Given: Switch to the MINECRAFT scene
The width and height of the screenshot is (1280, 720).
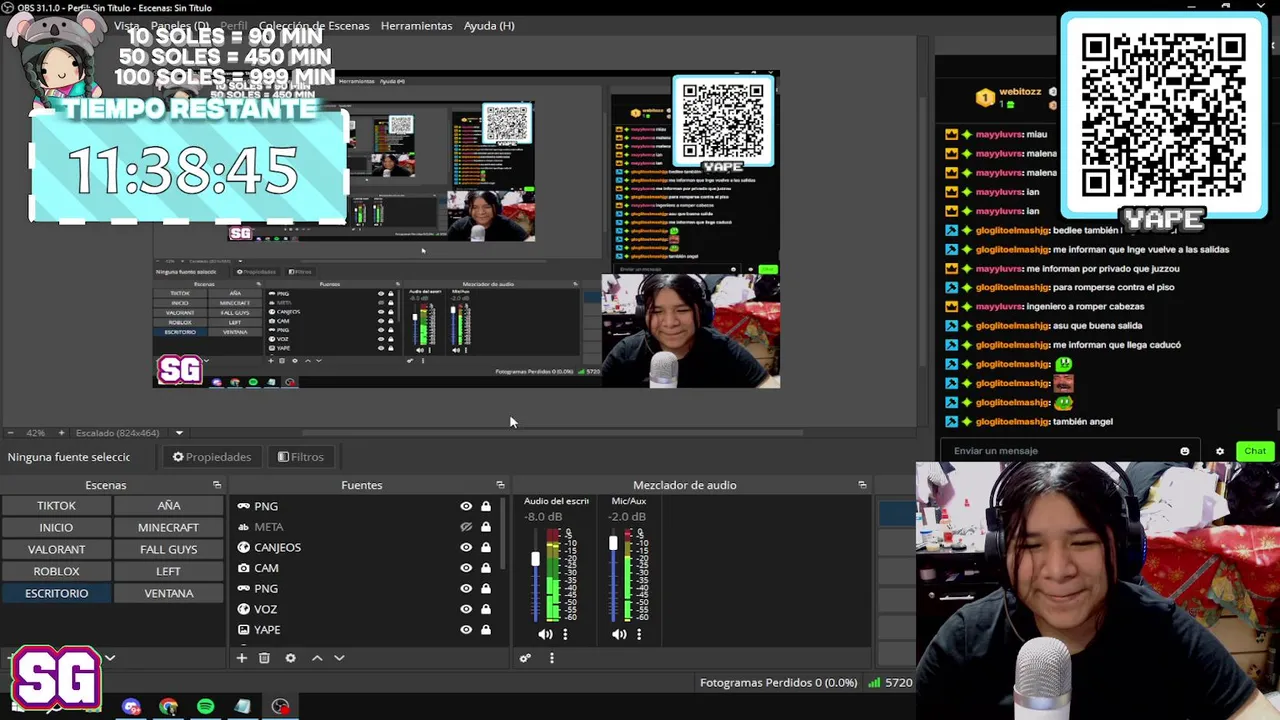Looking at the screenshot, I should [x=168, y=528].
